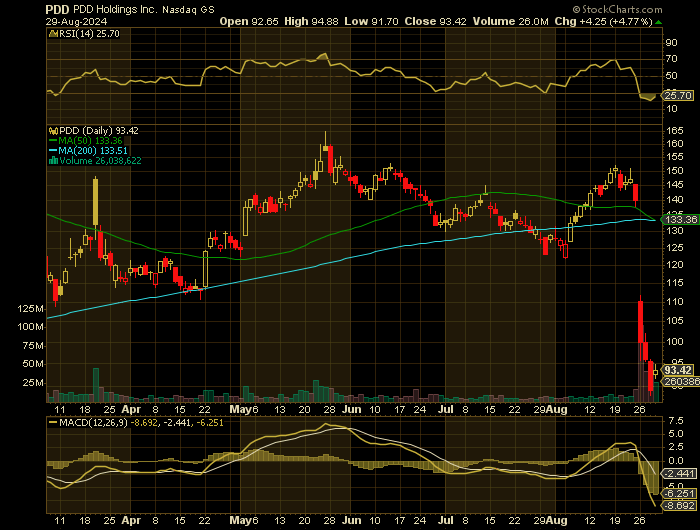
Task: Click the Open 92.65 value
Action: point(249,21)
